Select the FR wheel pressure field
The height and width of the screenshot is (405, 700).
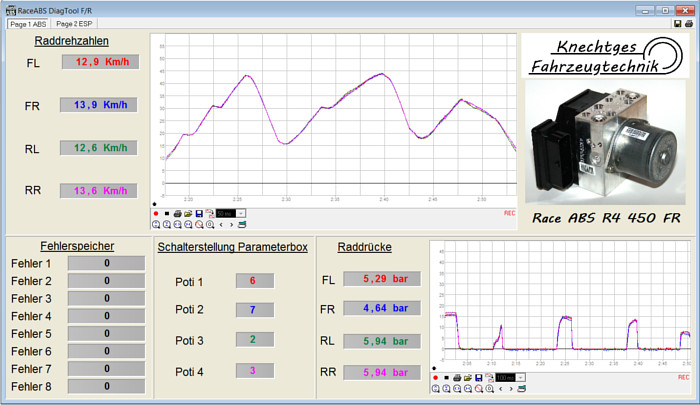pyautogui.click(x=382, y=308)
